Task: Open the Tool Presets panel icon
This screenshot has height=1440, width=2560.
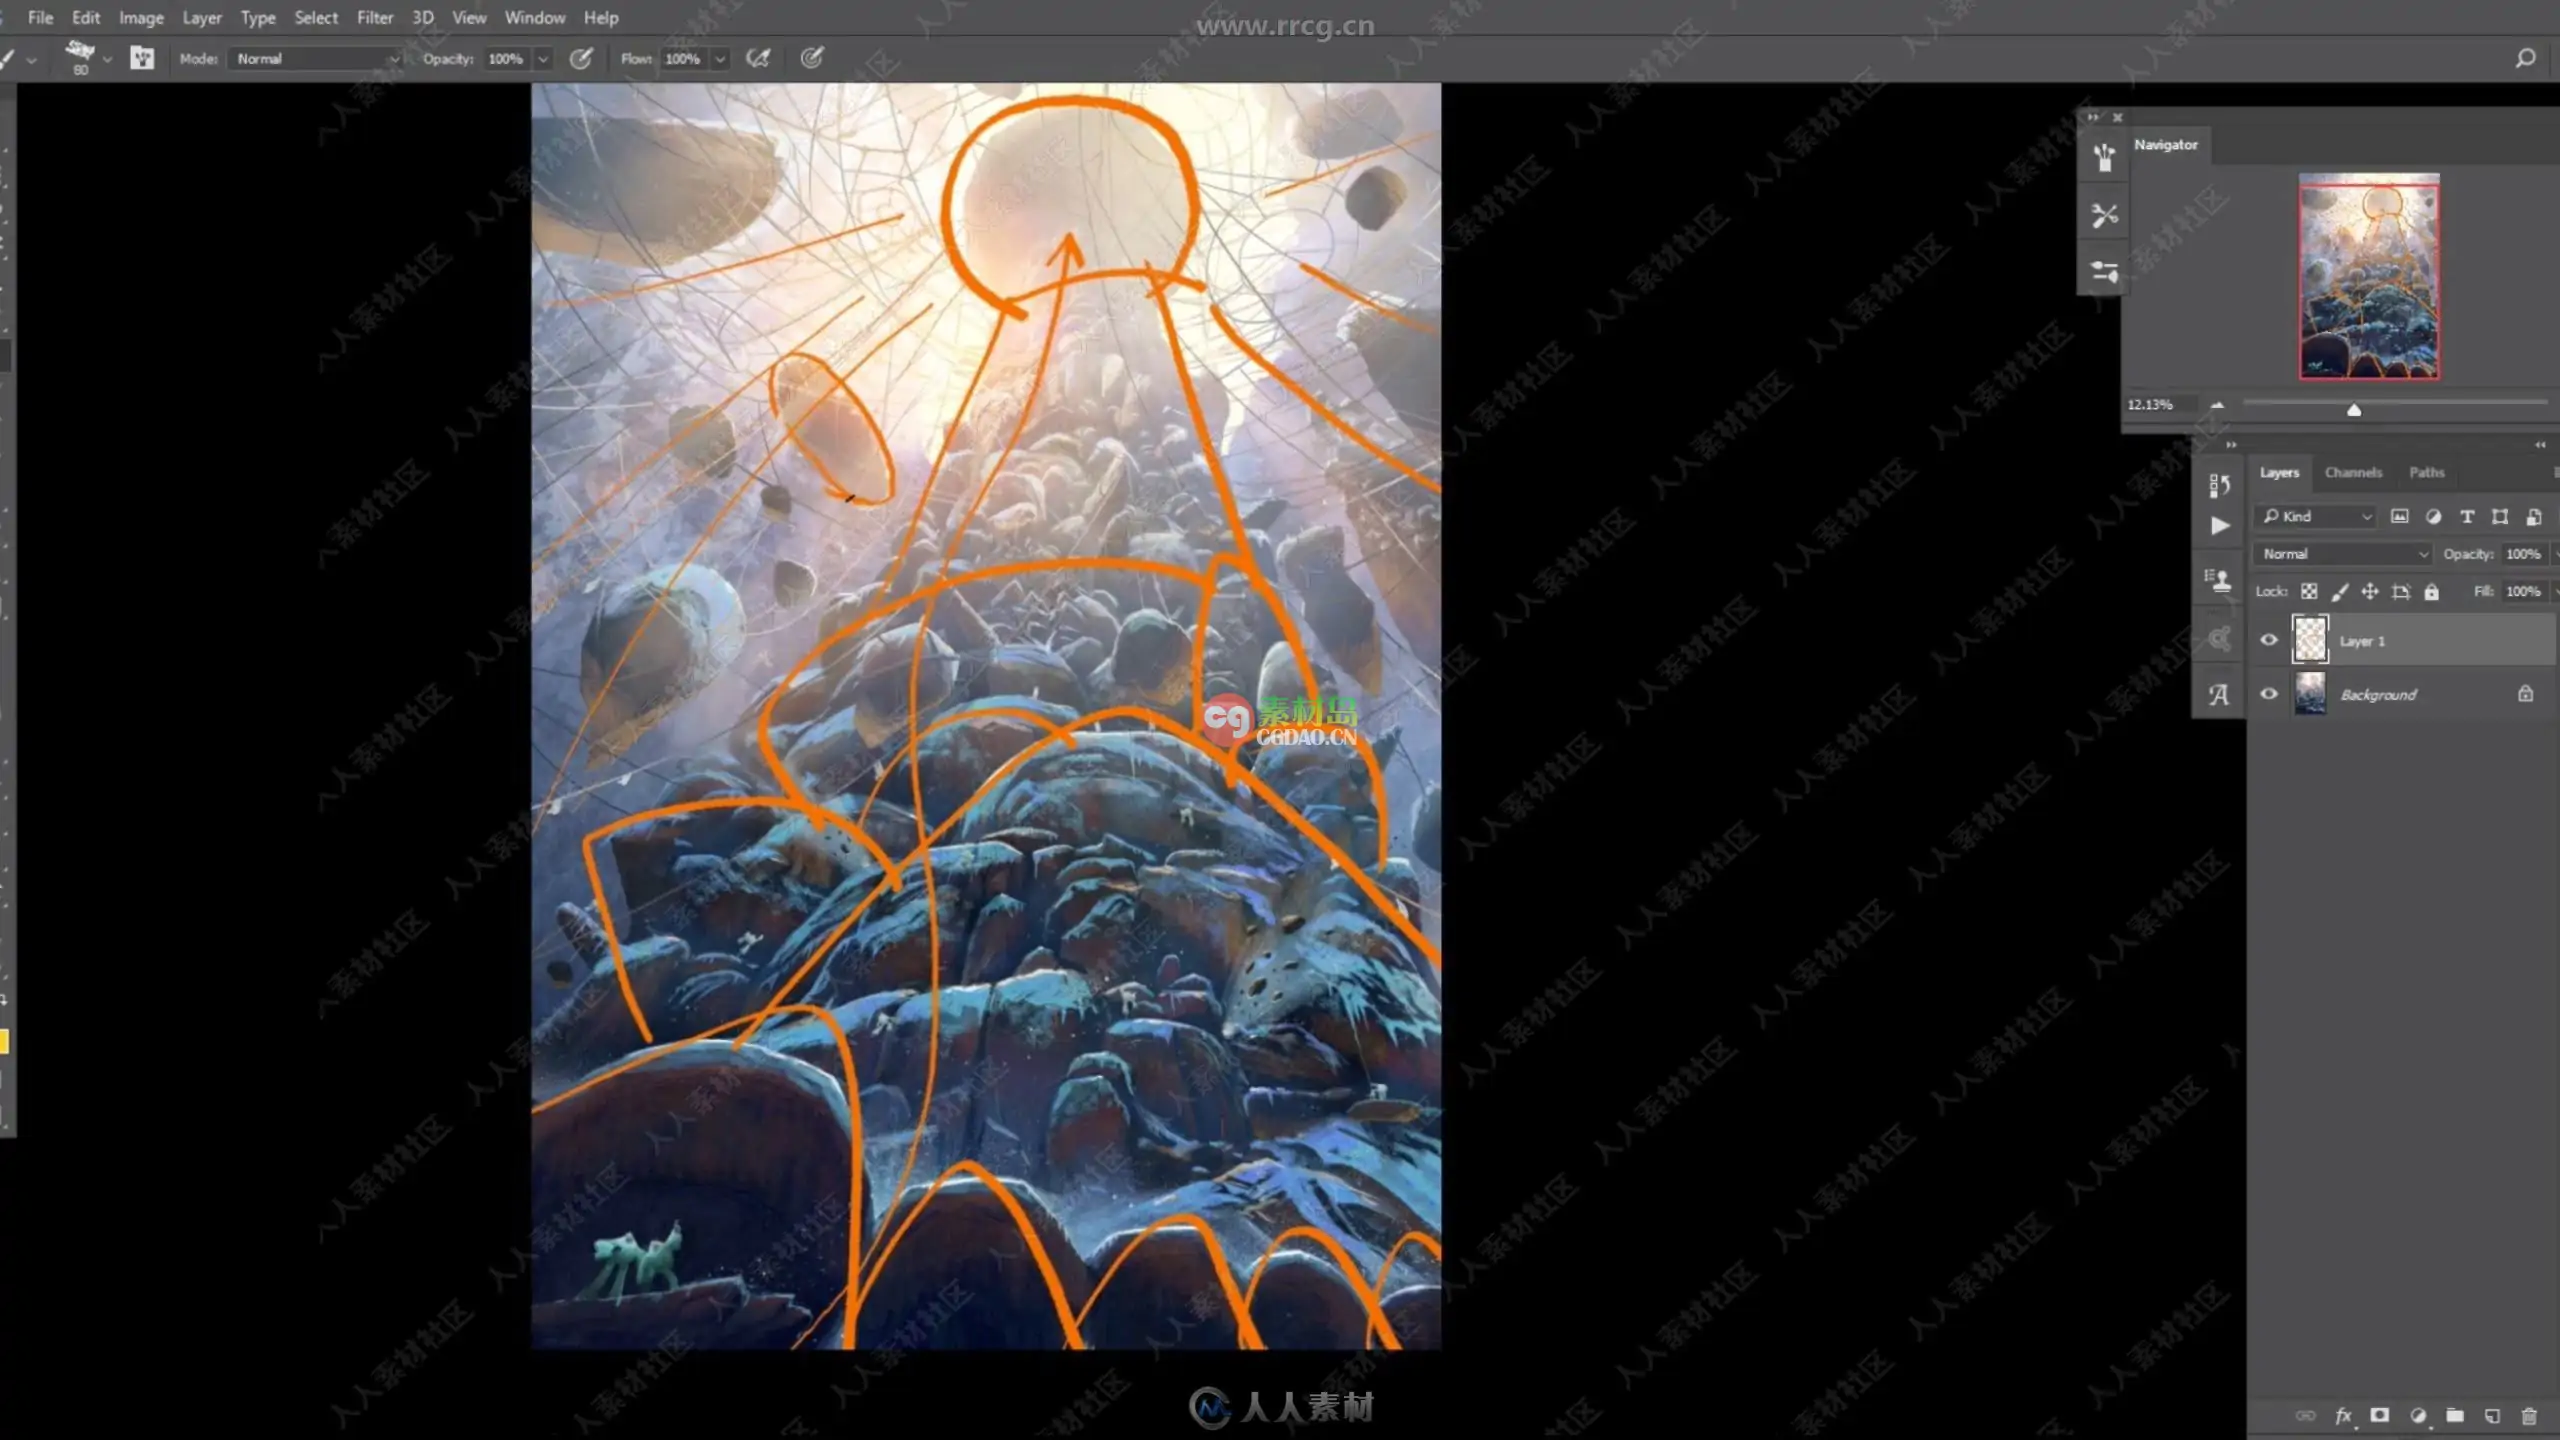Action: pyautogui.click(x=2104, y=215)
